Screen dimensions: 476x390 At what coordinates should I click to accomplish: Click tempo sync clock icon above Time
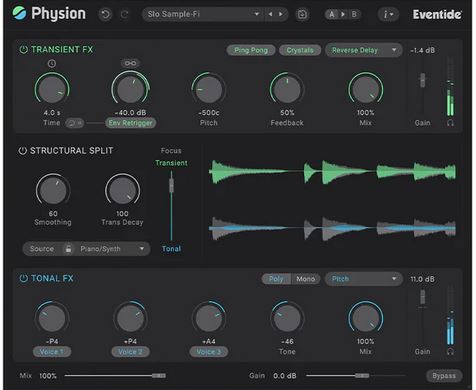[52, 63]
